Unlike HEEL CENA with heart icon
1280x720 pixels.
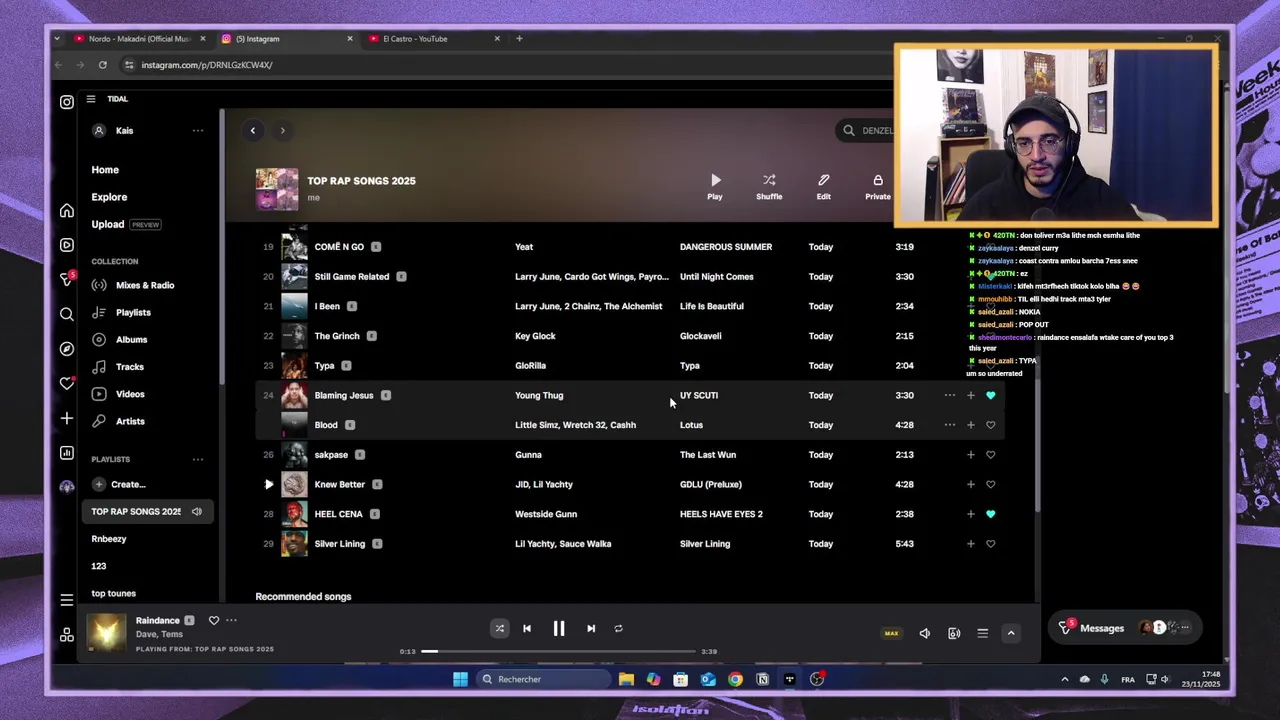990,514
